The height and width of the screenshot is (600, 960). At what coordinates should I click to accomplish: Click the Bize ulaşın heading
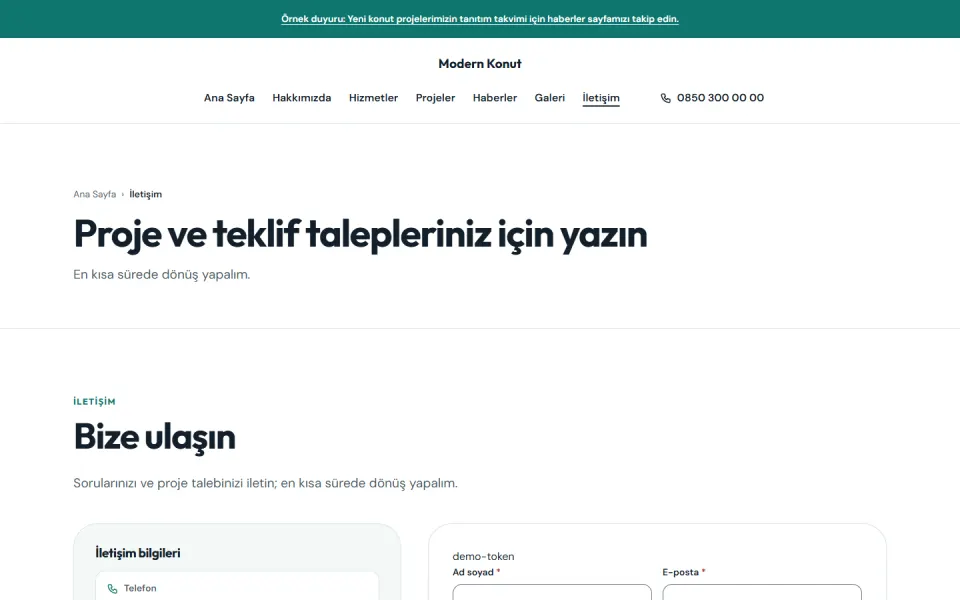coord(154,437)
